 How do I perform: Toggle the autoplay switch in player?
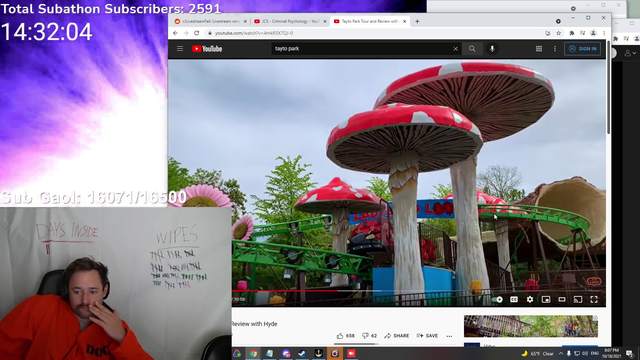point(497,300)
